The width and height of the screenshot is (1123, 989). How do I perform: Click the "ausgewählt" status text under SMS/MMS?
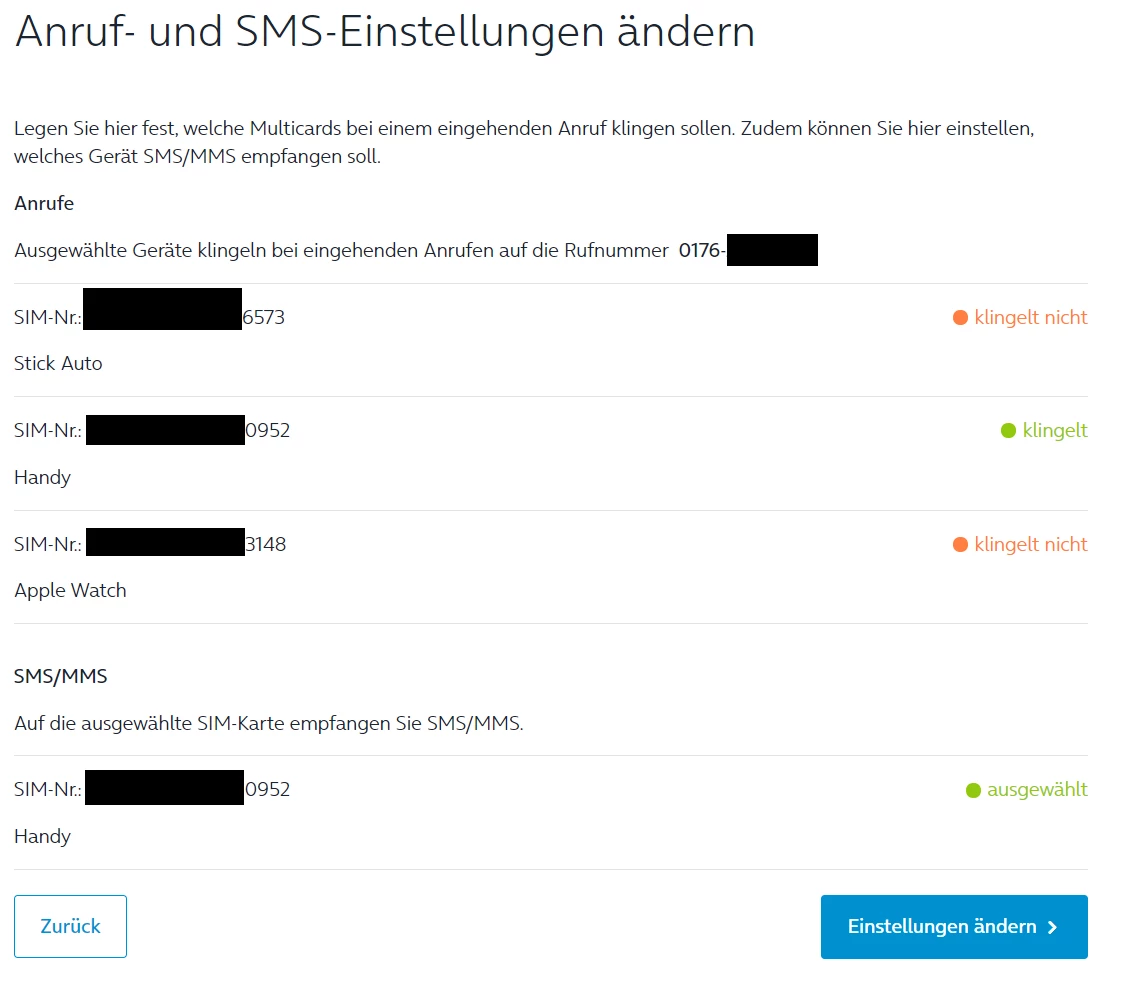1036,790
